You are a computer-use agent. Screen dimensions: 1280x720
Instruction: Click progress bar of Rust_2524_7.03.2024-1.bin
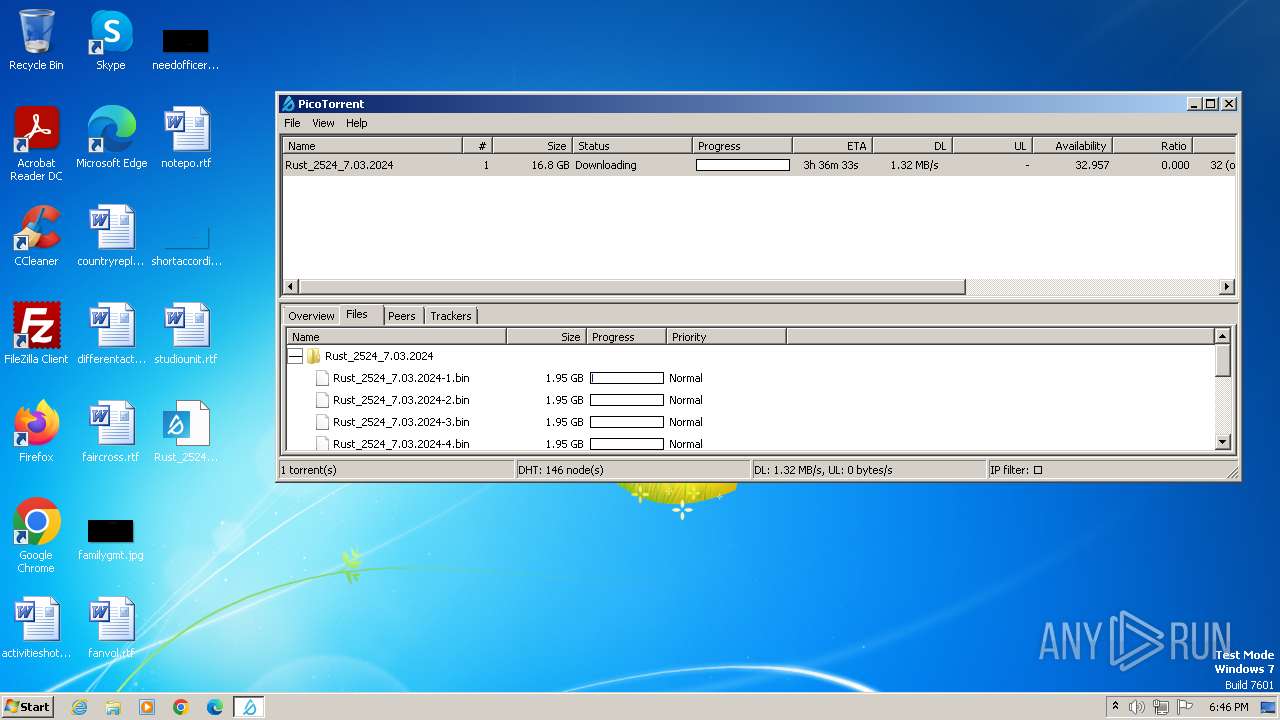[627, 378]
